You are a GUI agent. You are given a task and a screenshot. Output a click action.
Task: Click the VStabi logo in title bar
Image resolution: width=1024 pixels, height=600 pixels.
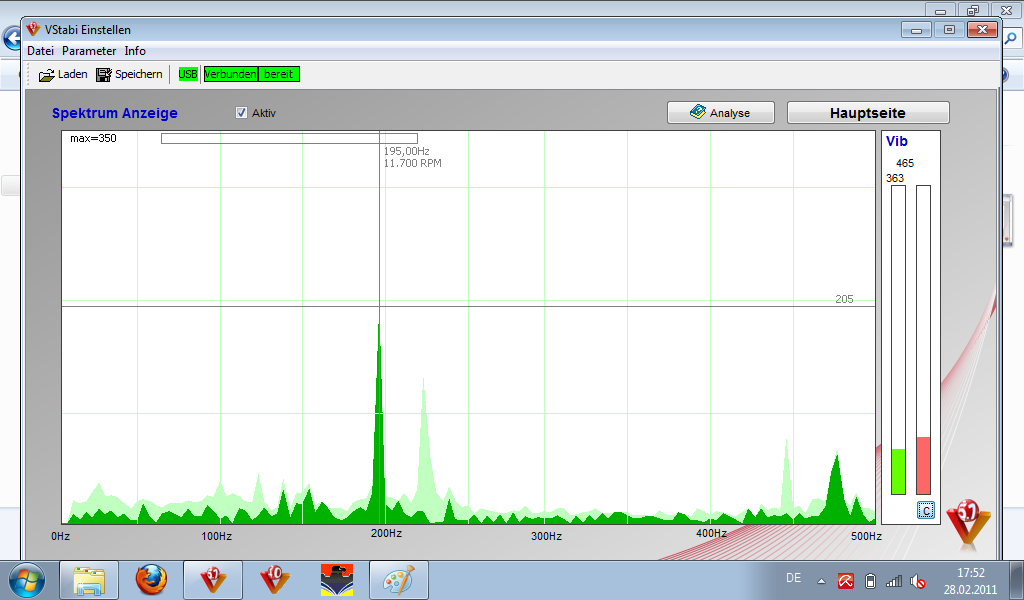[34, 29]
